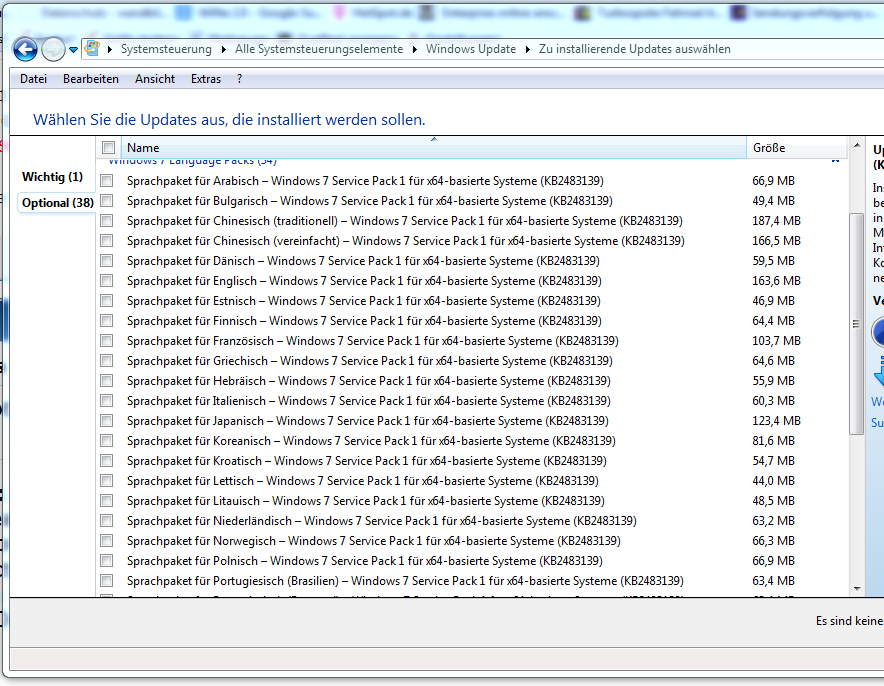The width and height of the screenshot is (884, 686).
Task: Open the Ansicht menu
Action: (155, 79)
